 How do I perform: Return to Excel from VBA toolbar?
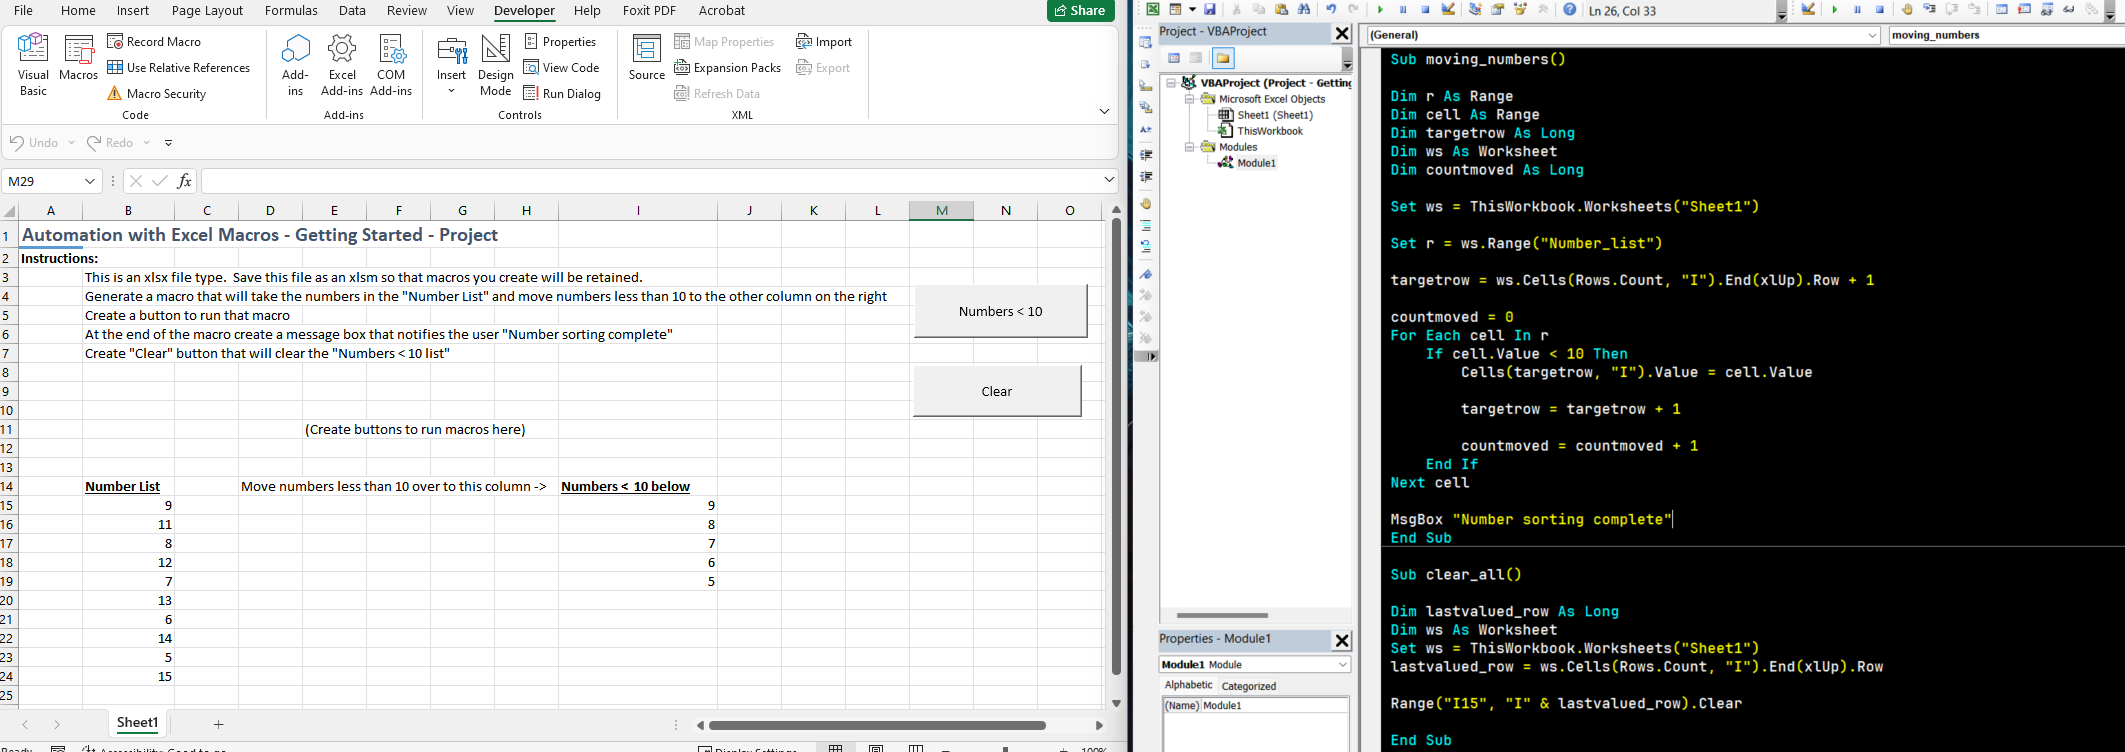pyautogui.click(x=1153, y=9)
